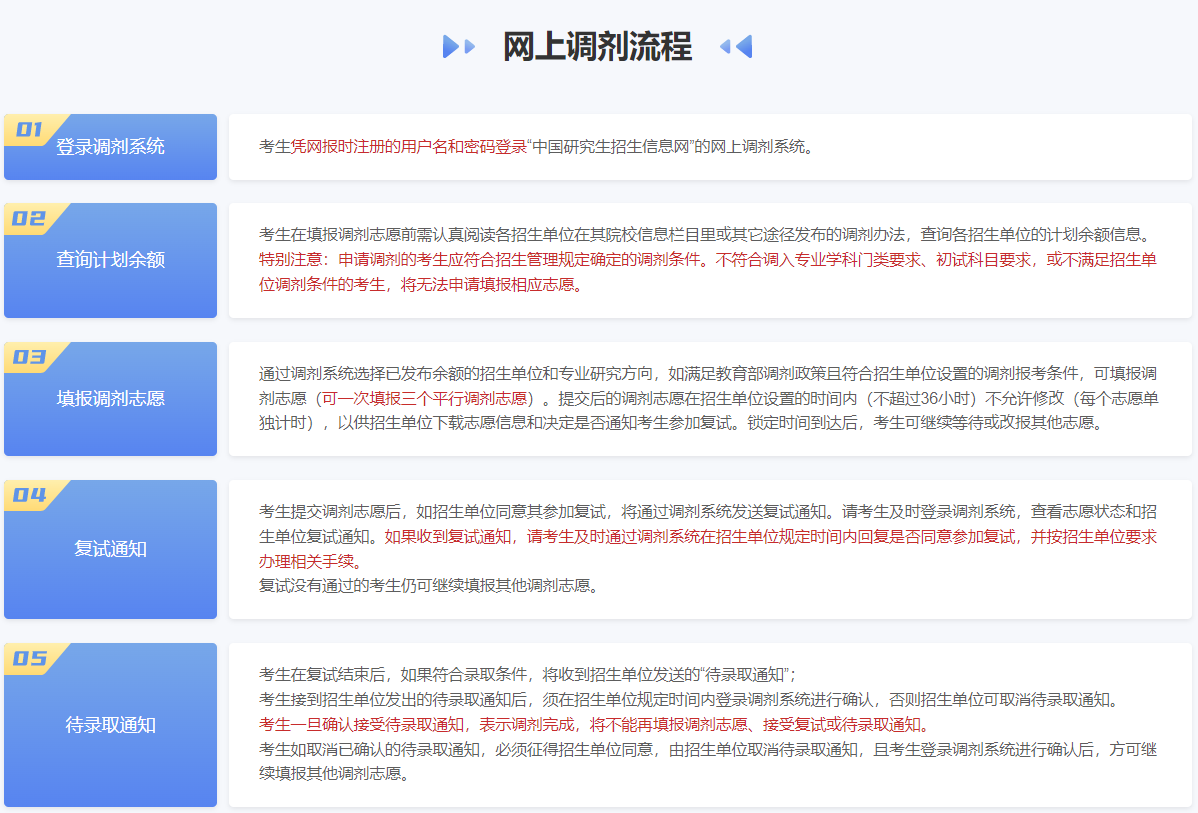Select the 查询计划余额 step card

point(110,260)
